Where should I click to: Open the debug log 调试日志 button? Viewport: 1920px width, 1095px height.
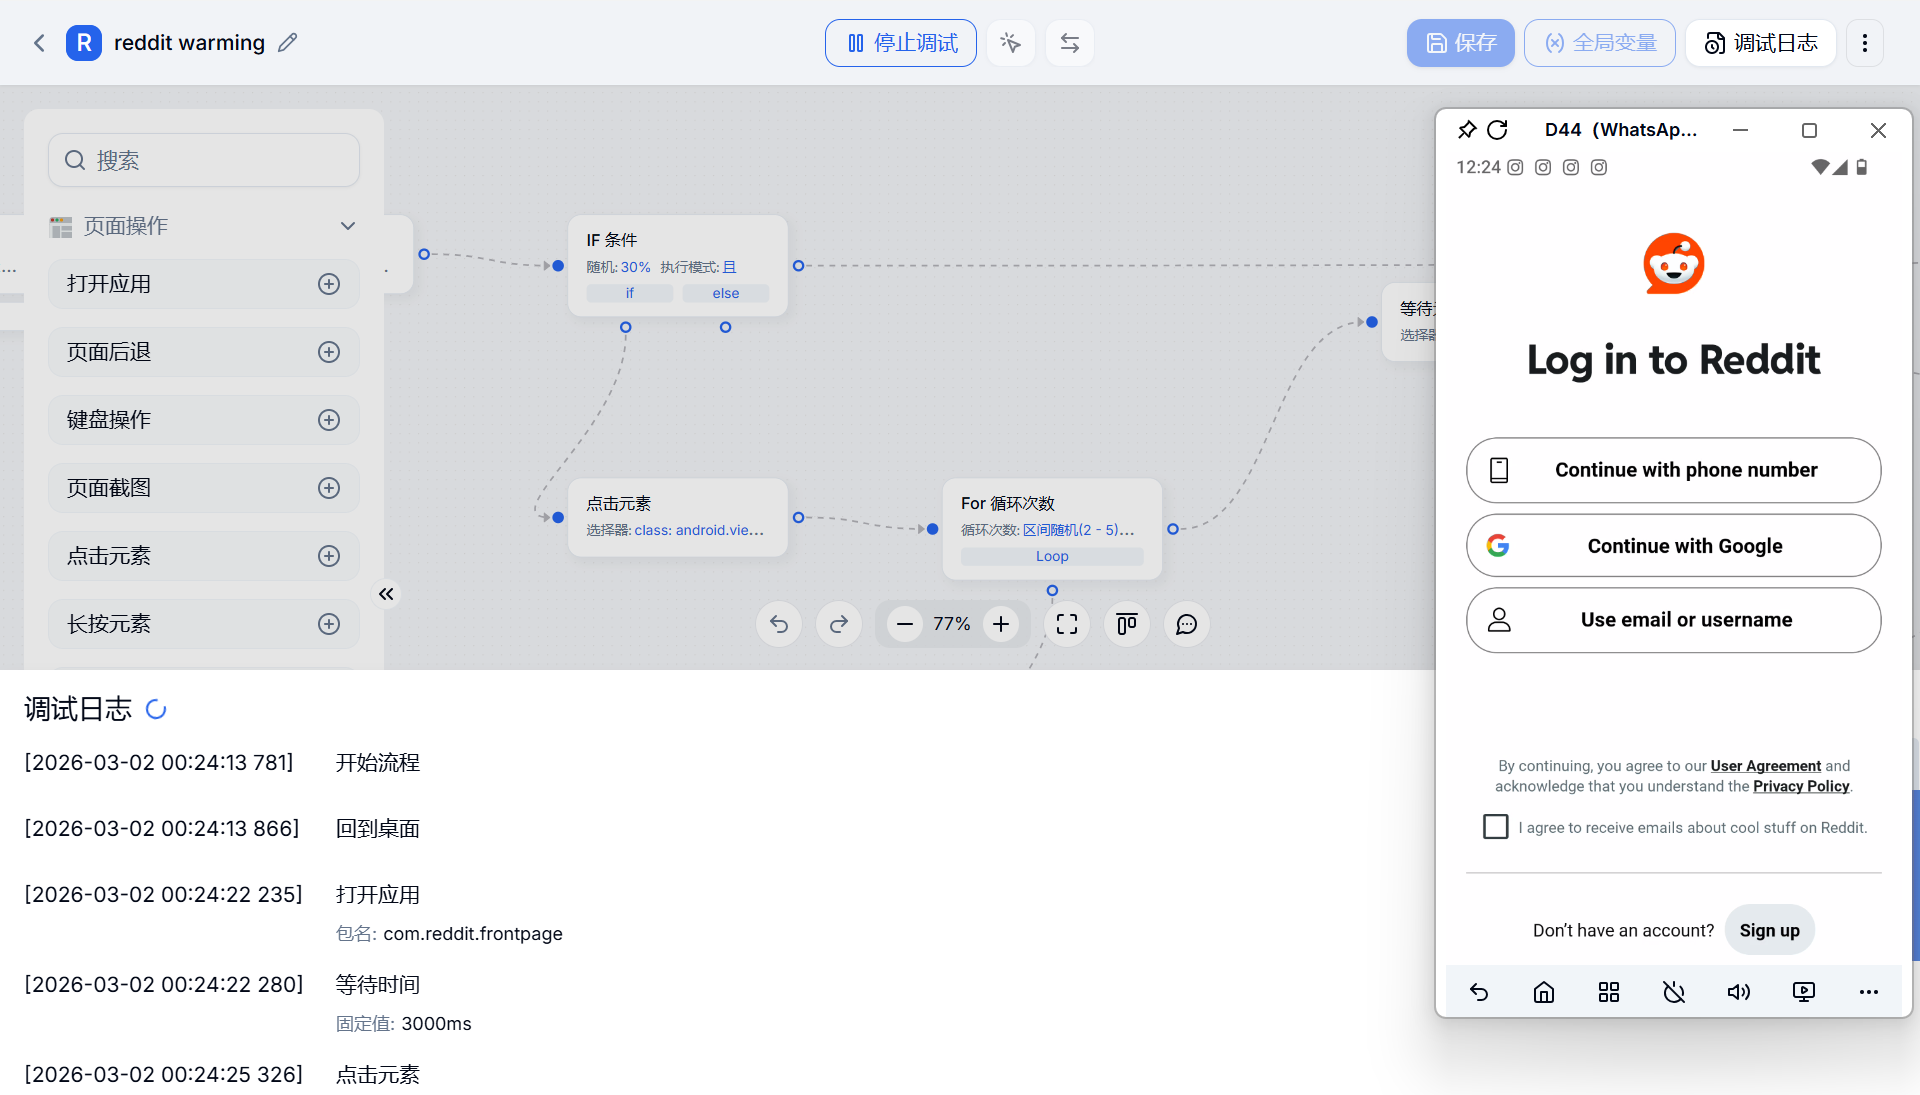tap(1761, 43)
